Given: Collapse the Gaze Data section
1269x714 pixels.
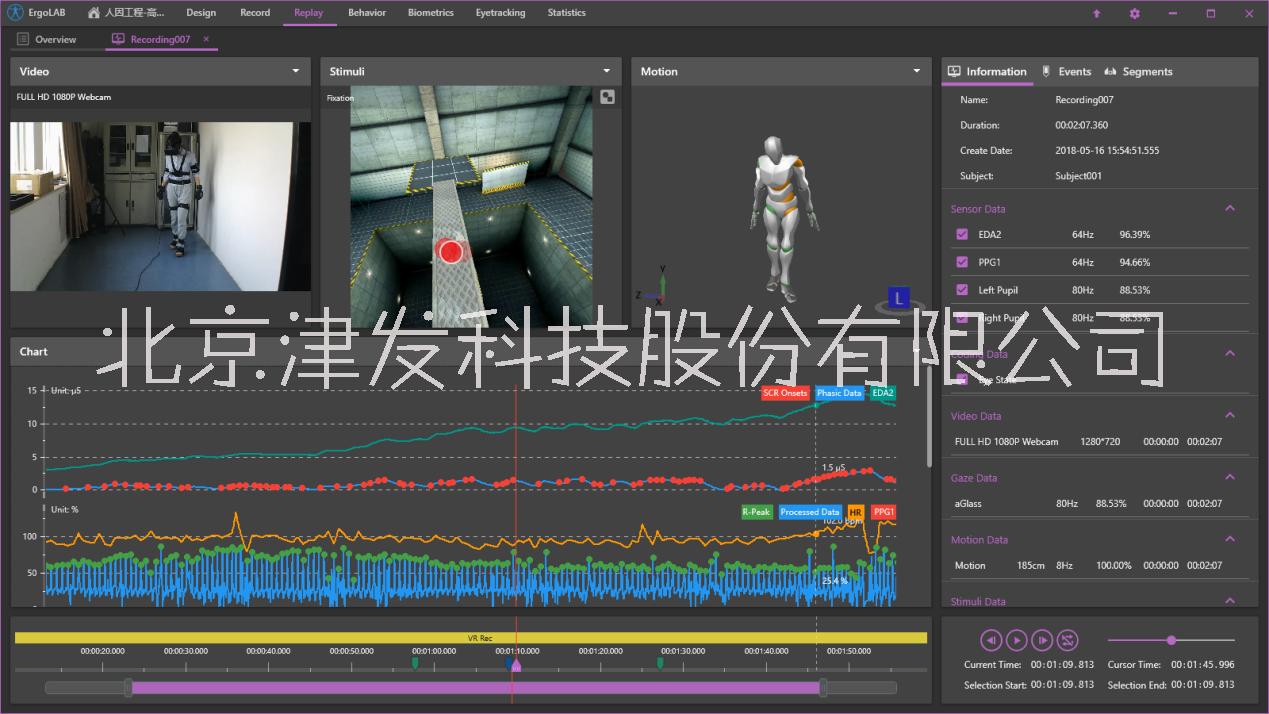Looking at the screenshot, I should coord(1230,478).
